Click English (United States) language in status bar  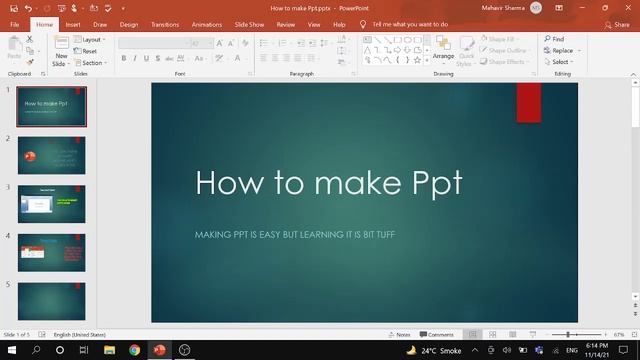coord(80,335)
